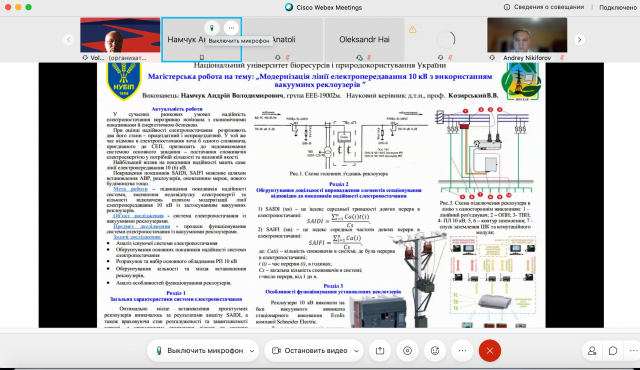Click the Актуальність роботи heading
Image resolution: width=640 pixels, height=370 pixels.
pos(177,109)
